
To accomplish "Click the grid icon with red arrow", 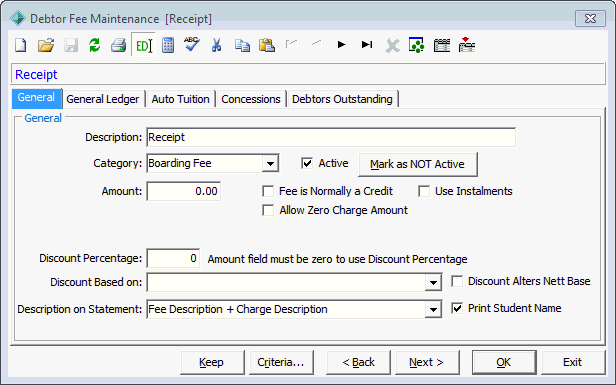I will pos(467,44).
